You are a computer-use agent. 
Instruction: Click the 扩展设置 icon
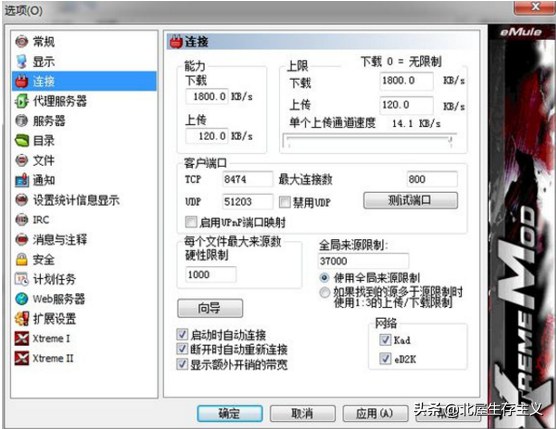tap(22, 319)
